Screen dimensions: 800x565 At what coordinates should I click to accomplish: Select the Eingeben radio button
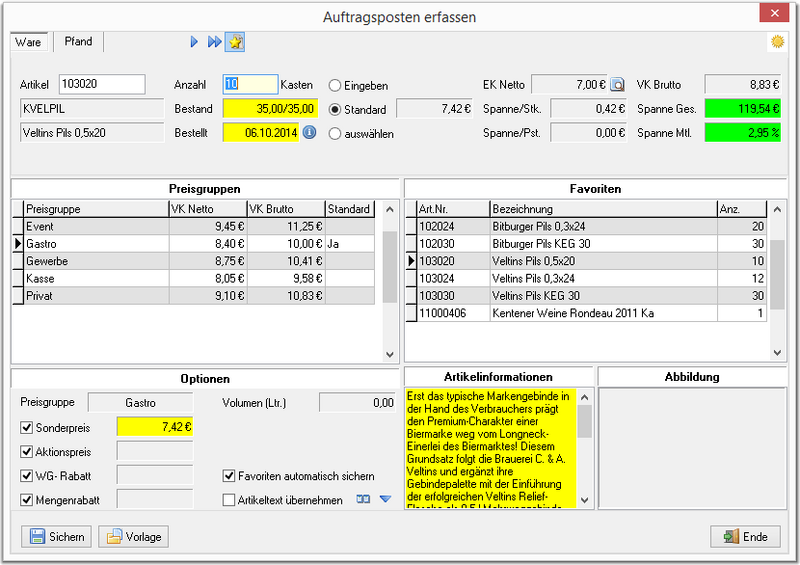pos(335,85)
